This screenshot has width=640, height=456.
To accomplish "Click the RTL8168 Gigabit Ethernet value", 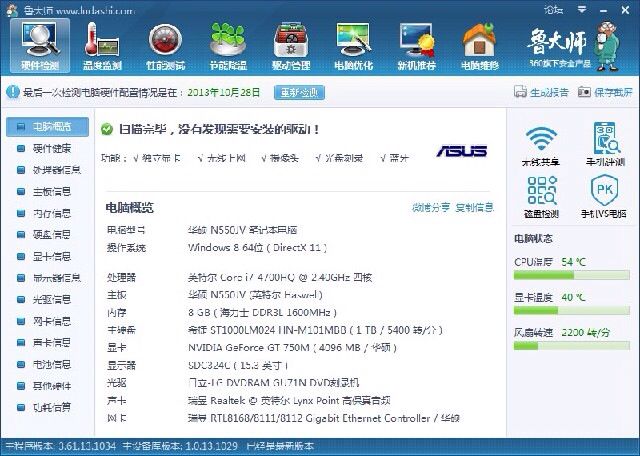I will [x=324, y=418].
